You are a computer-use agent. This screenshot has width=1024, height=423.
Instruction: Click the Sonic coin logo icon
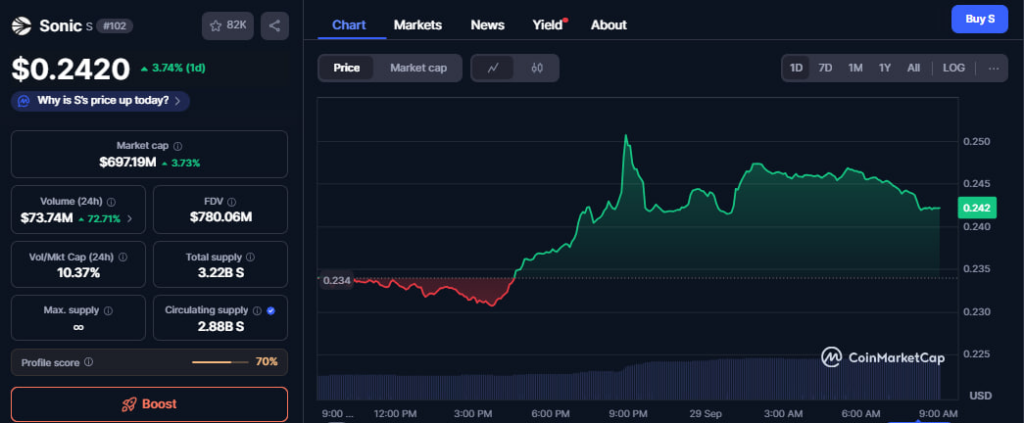coord(22,26)
